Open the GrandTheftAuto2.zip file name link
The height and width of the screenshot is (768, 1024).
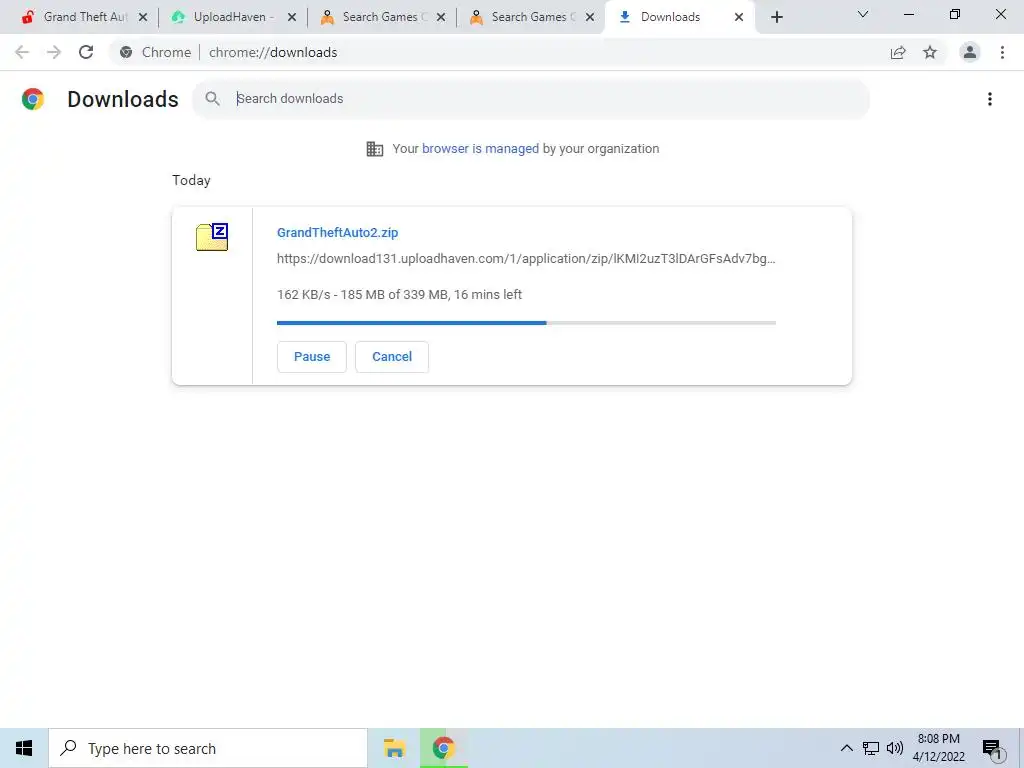(338, 232)
